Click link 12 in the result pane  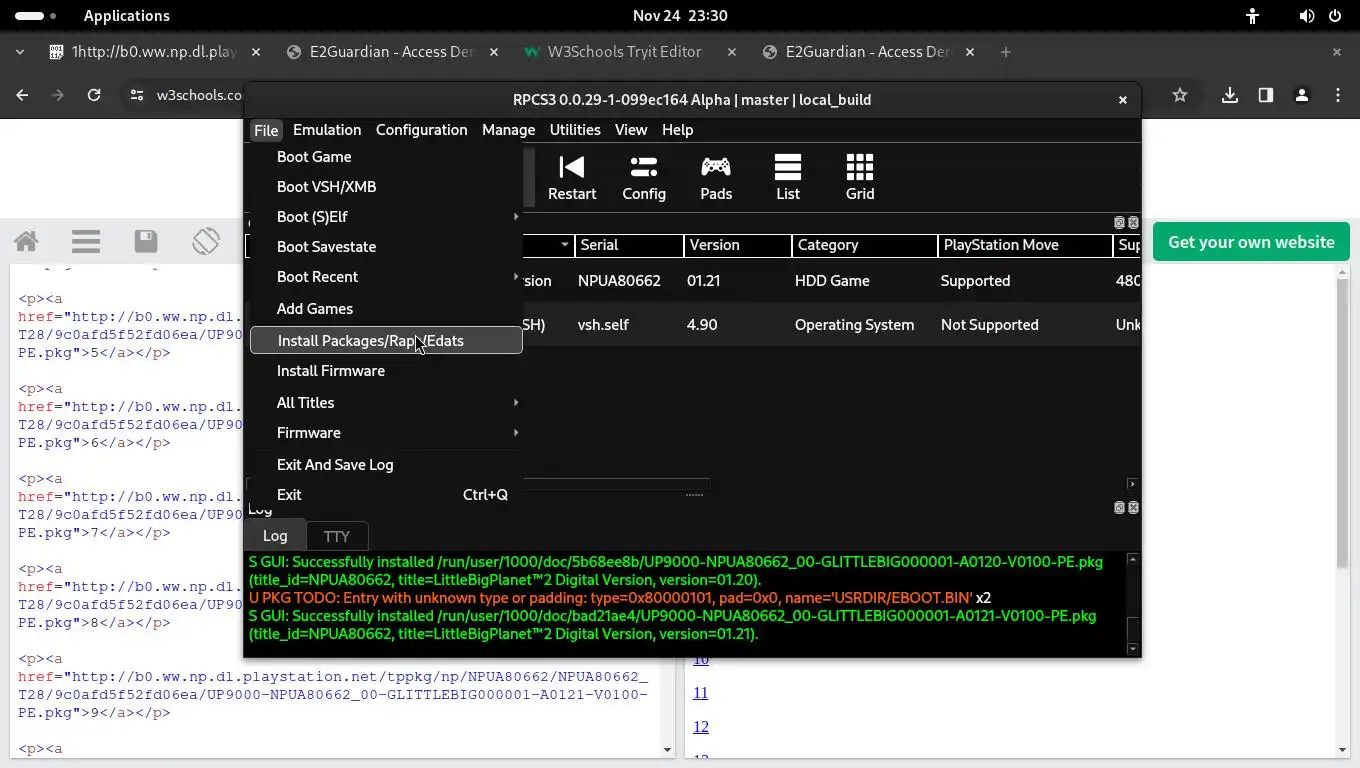point(700,727)
